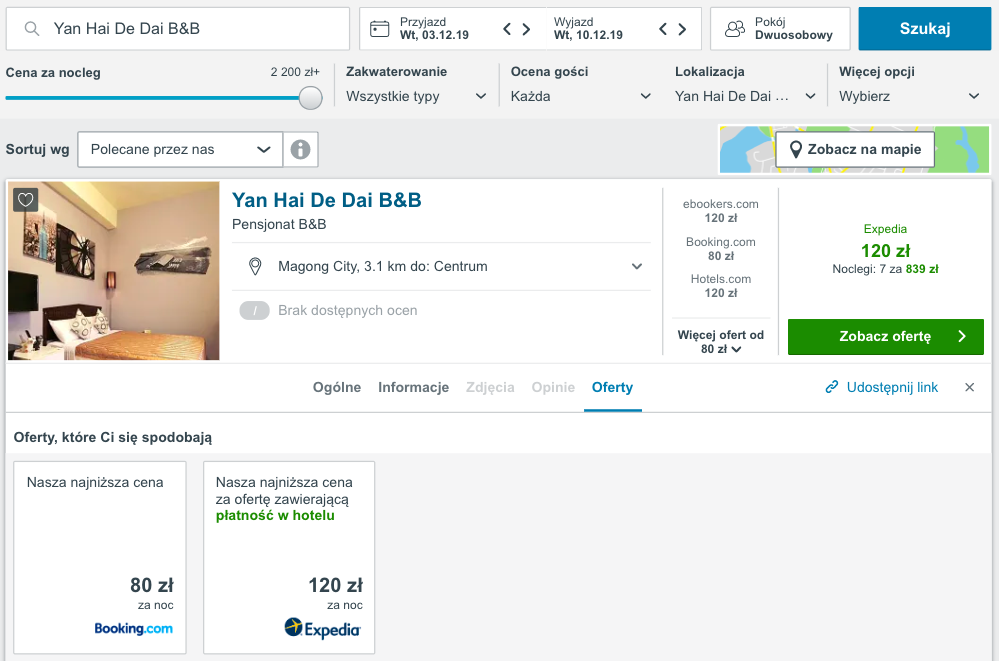Screen dimensions: 999x661
Task: Click the Zobacz ofertę green button
Action: click(886, 337)
